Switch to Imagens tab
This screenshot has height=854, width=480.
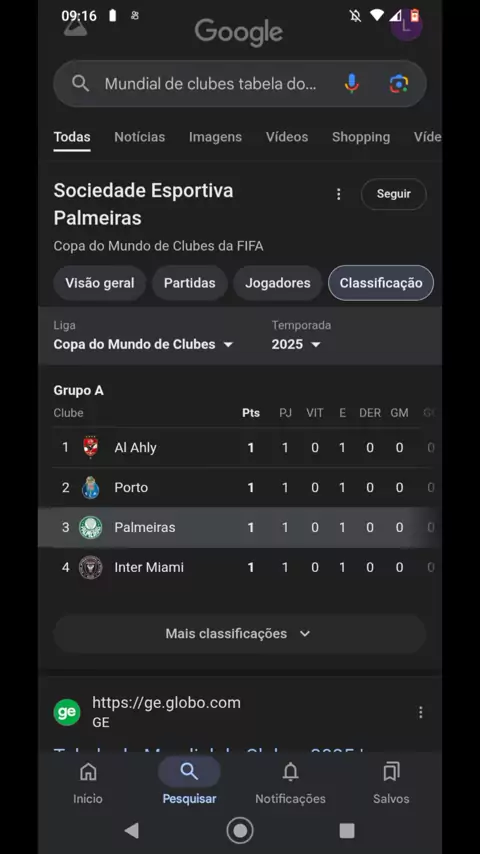(x=215, y=137)
